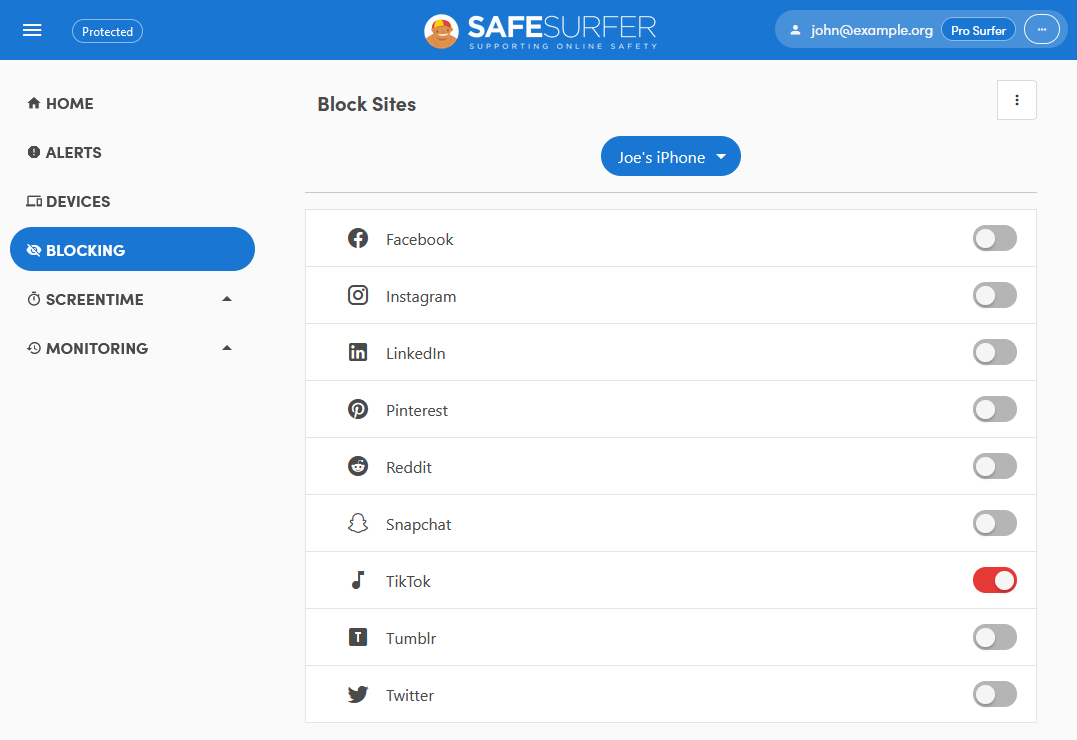The image size is (1077, 740).
Task: Click the Snapchat label text
Action: point(418,525)
